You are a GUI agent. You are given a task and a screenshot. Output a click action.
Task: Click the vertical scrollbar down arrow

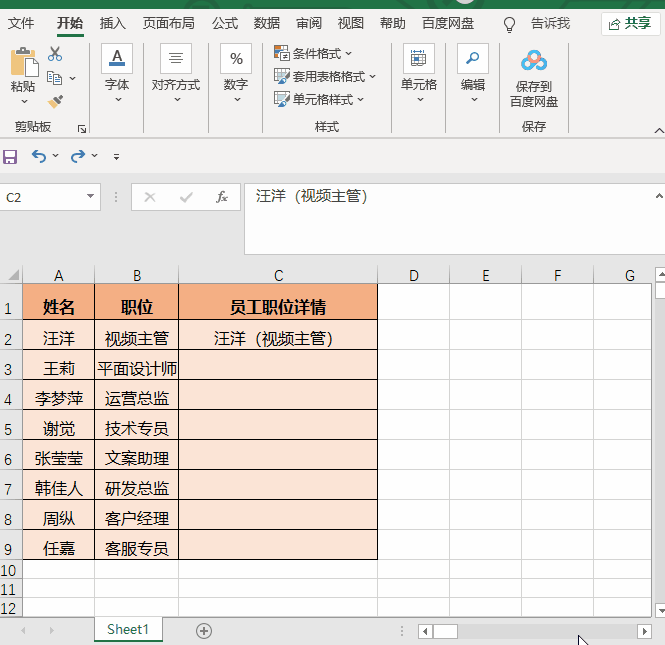[x=660, y=610]
